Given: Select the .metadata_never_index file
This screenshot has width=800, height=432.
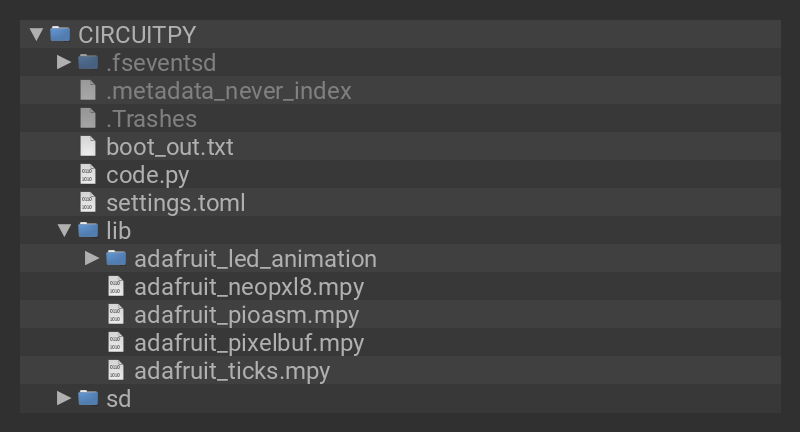Looking at the screenshot, I should point(229,90).
